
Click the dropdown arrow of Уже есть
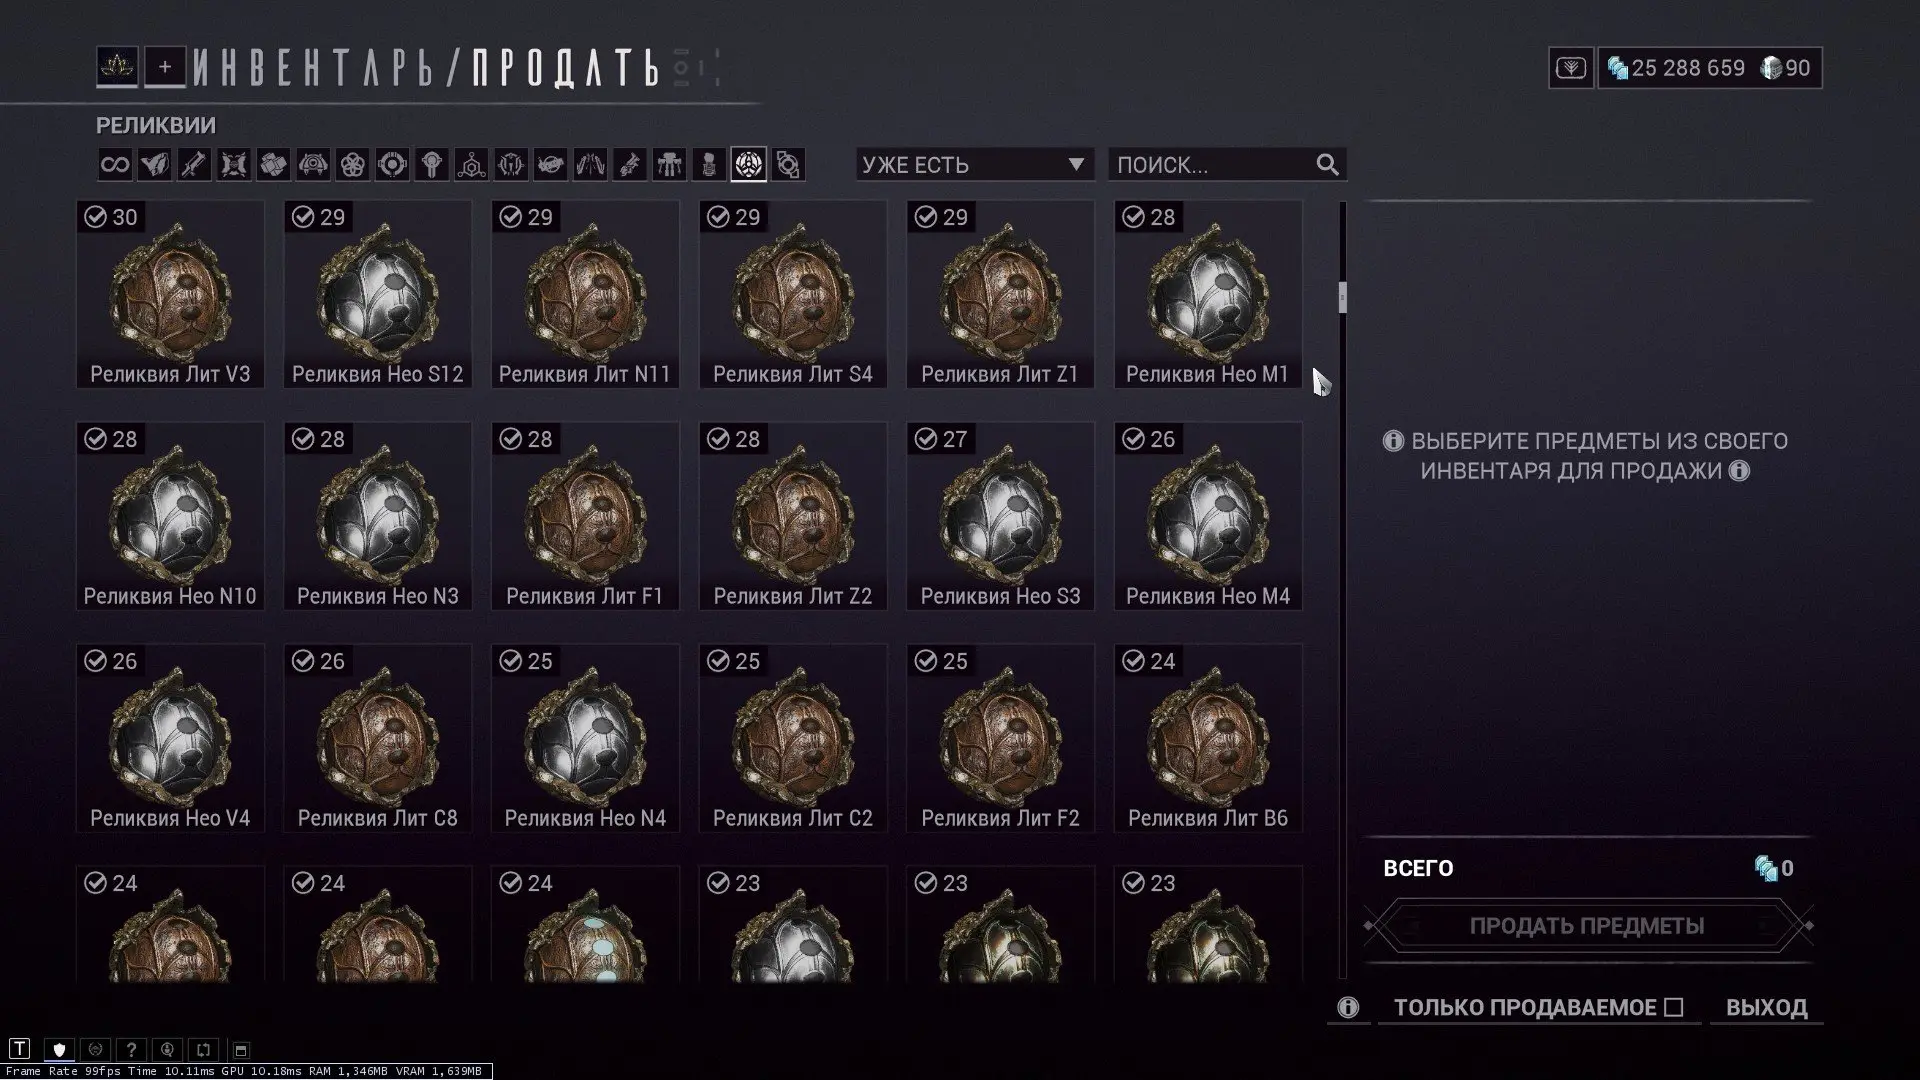1076,165
